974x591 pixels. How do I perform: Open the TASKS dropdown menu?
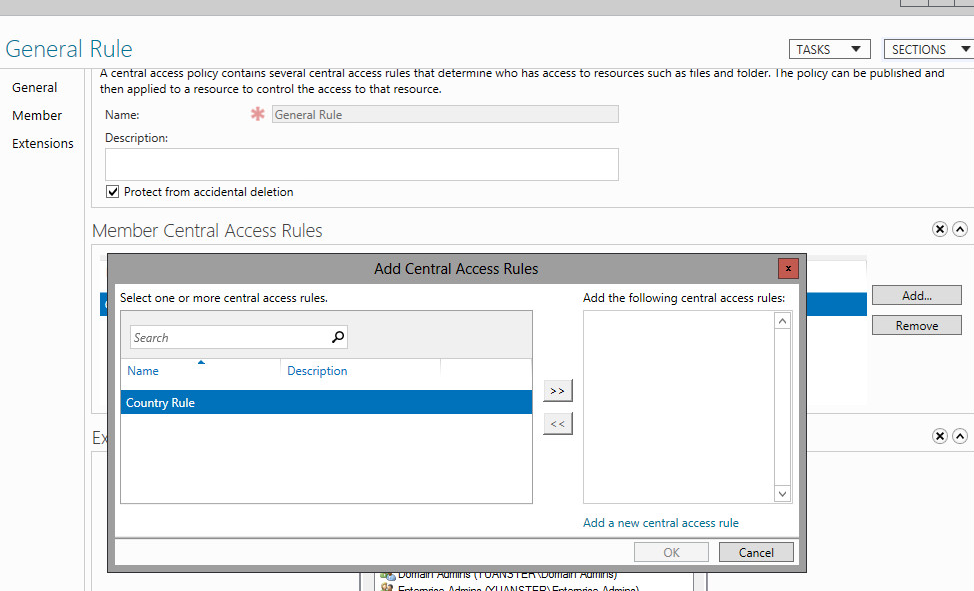point(829,49)
